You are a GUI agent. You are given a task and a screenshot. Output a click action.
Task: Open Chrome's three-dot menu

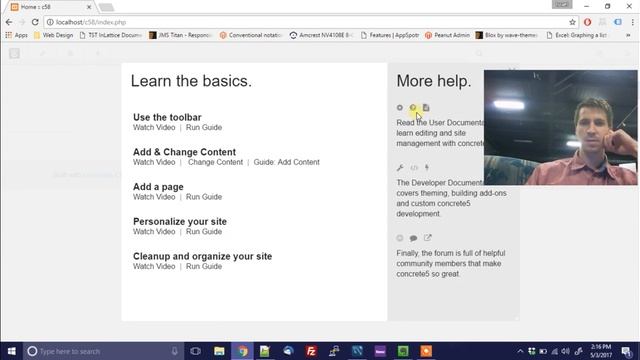tap(633, 22)
